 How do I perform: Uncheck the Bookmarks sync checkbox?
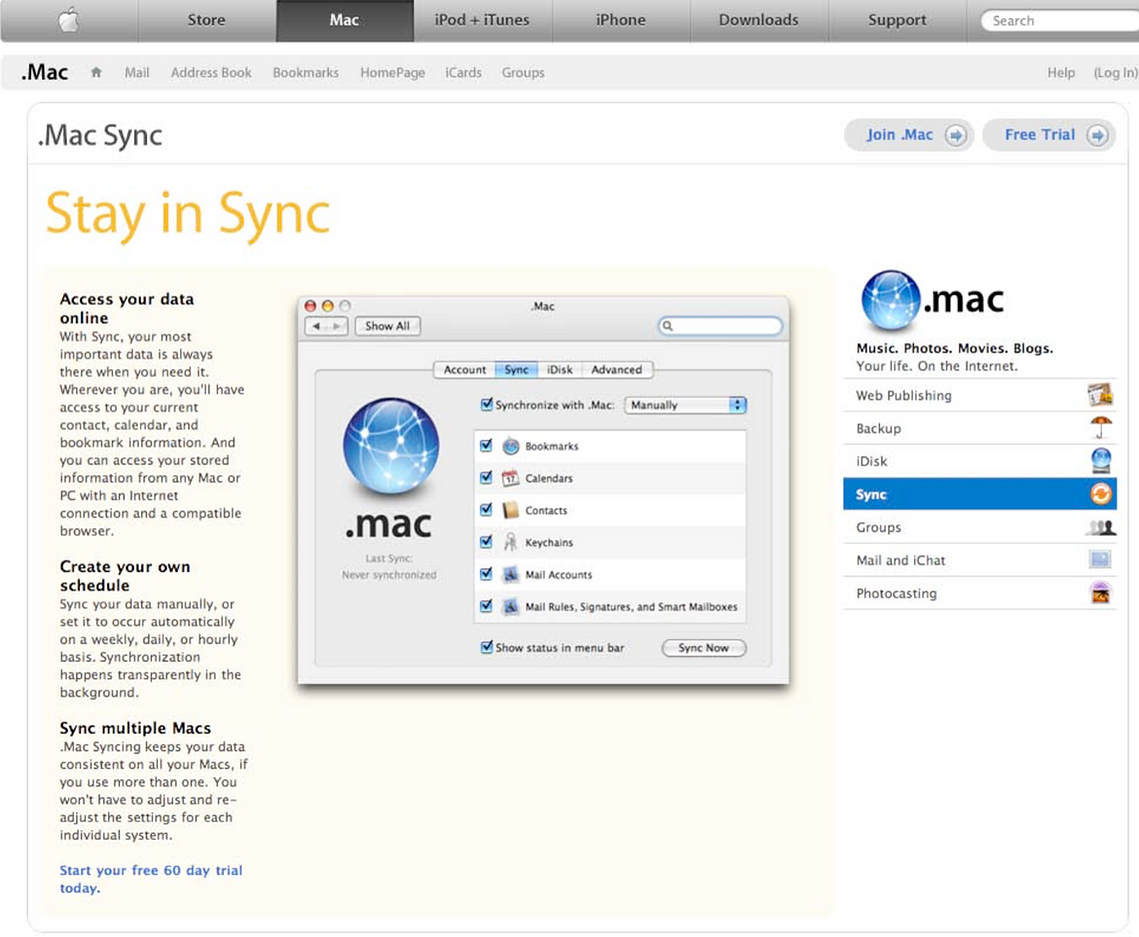coord(486,445)
